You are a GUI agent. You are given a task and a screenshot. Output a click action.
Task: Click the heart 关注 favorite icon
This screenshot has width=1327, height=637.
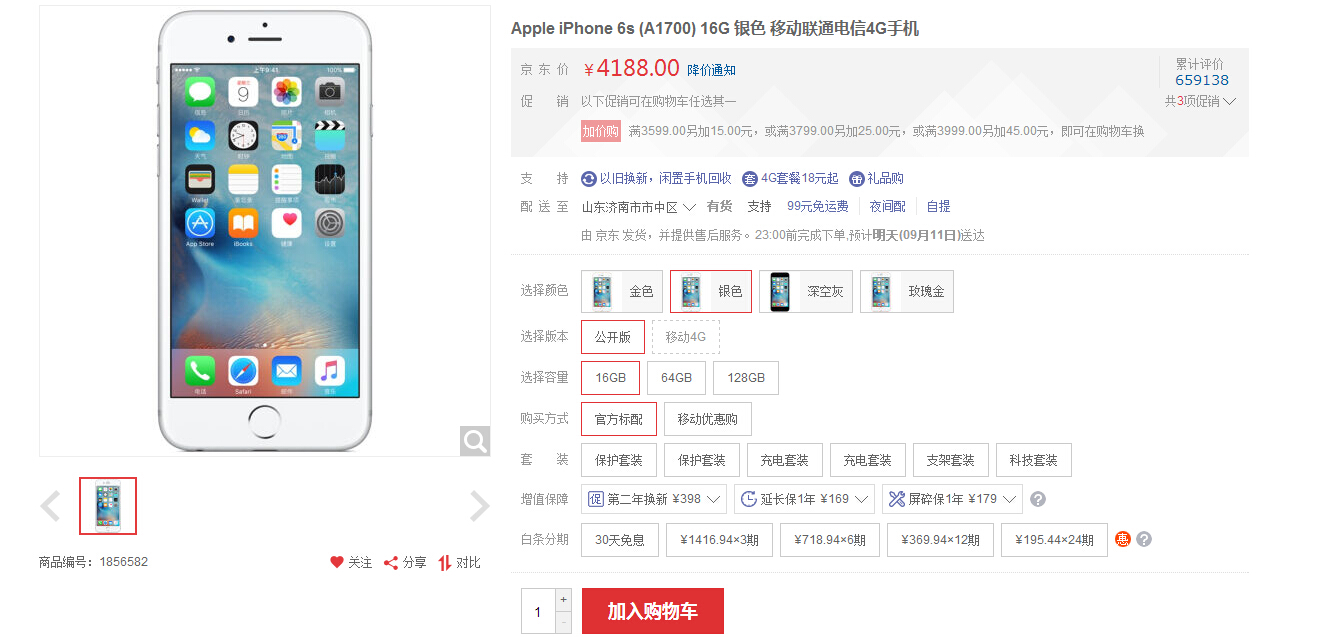pyautogui.click(x=337, y=562)
